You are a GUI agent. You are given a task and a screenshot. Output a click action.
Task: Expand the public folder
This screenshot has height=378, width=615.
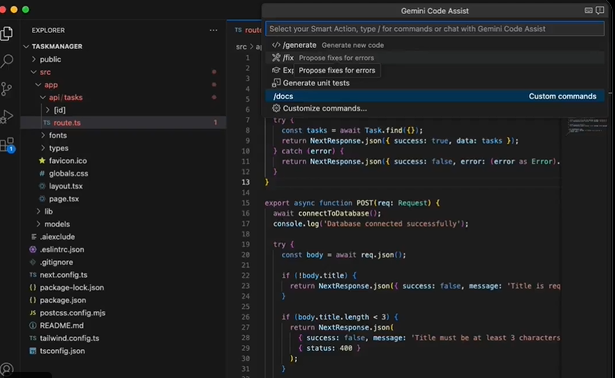50,59
